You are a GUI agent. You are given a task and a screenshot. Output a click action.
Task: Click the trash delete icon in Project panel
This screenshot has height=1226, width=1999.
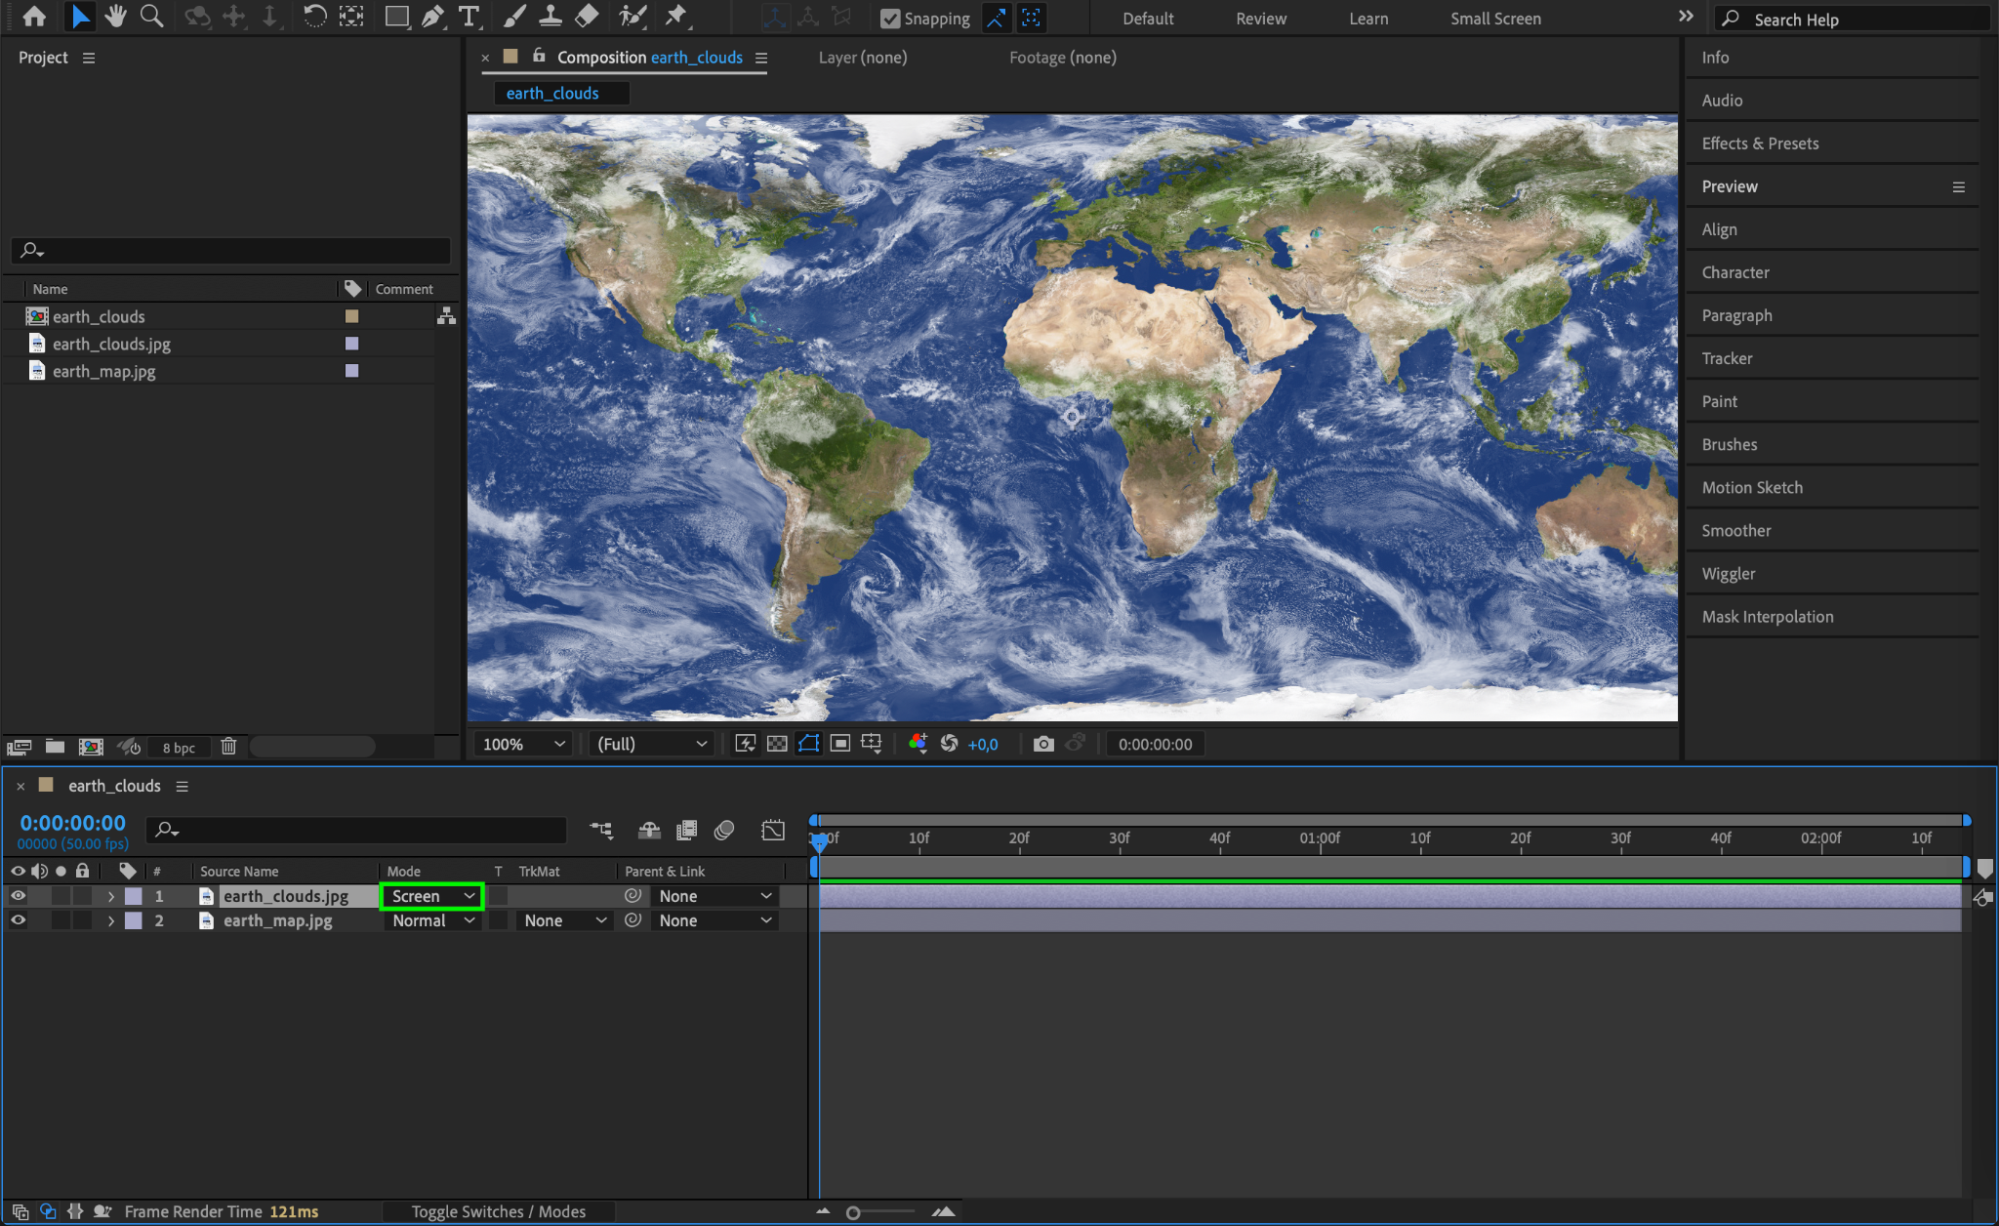tap(228, 747)
